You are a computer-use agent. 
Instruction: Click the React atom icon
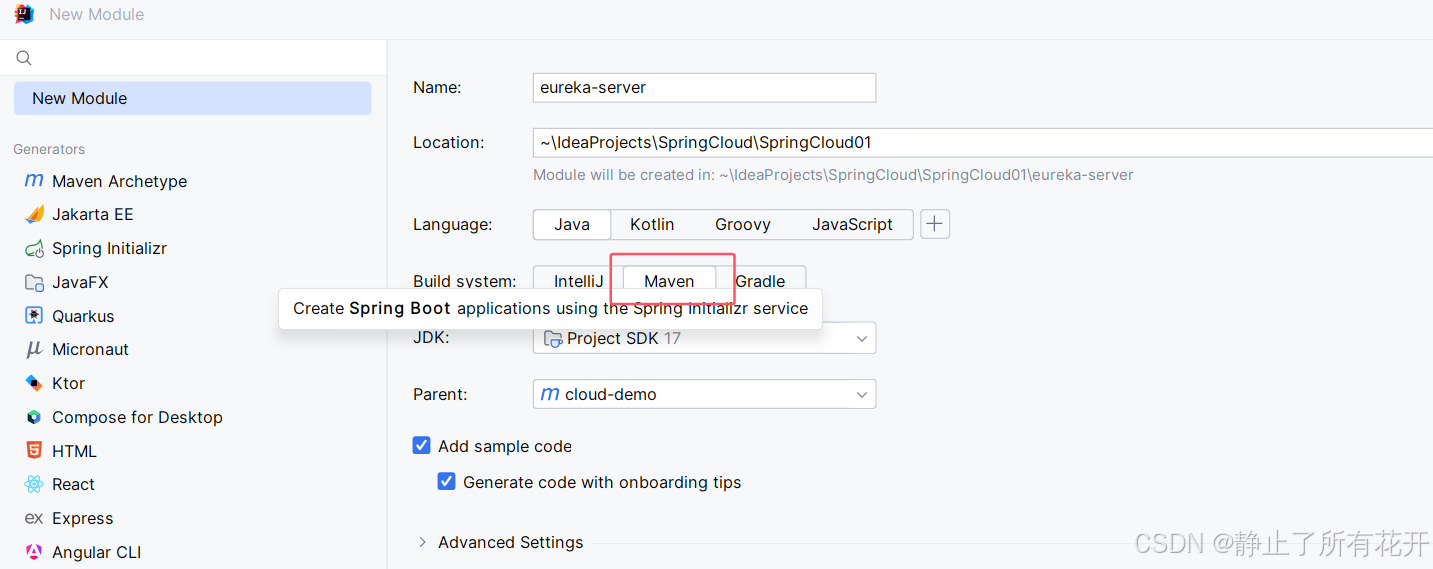coord(34,484)
